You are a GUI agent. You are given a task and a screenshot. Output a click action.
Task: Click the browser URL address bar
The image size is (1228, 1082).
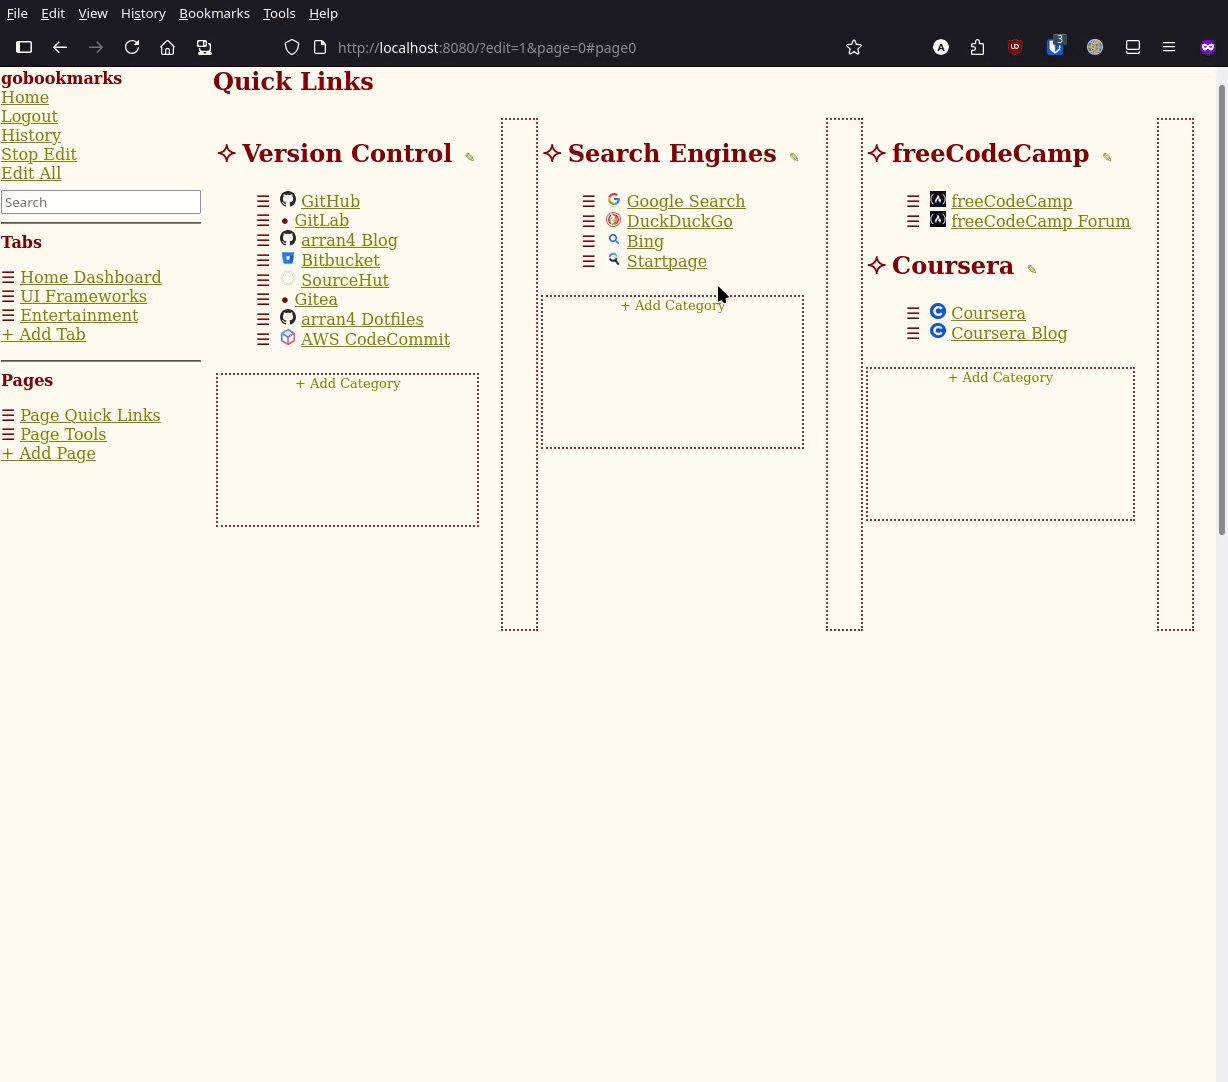[486, 47]
